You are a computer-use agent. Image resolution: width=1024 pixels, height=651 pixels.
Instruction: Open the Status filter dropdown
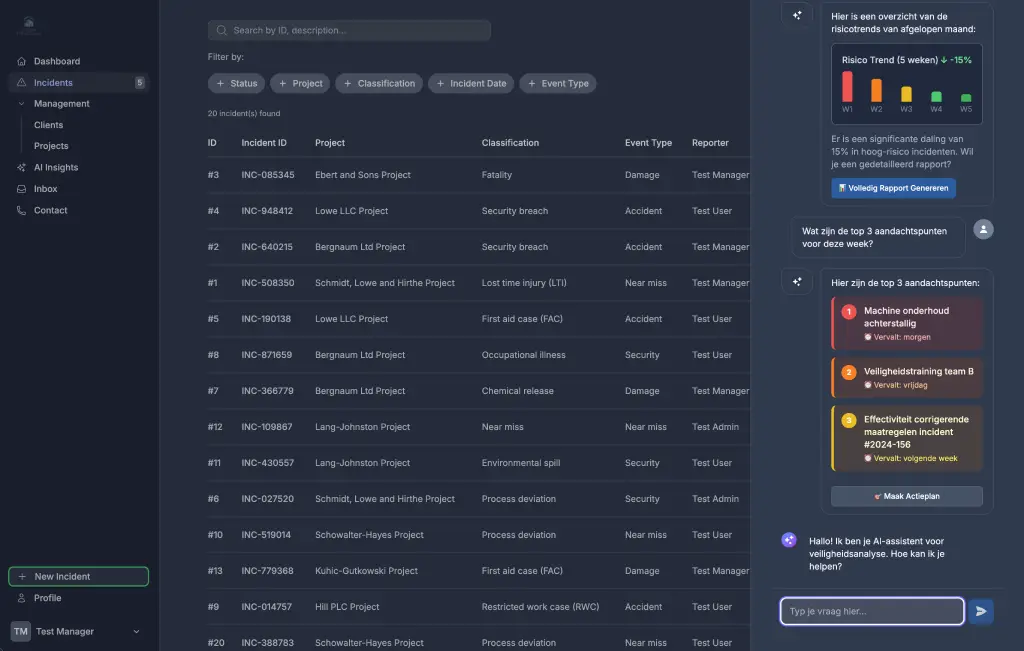(236, 83)
